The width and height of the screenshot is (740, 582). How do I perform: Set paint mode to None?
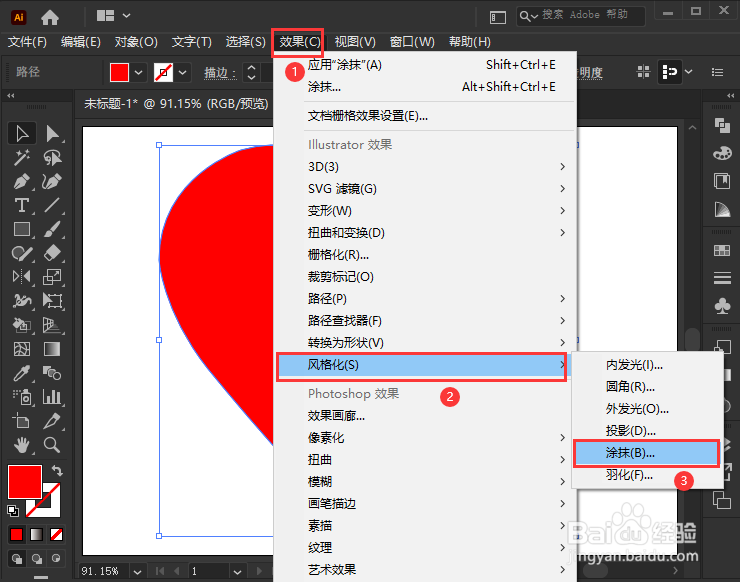(x=56, y=534)
